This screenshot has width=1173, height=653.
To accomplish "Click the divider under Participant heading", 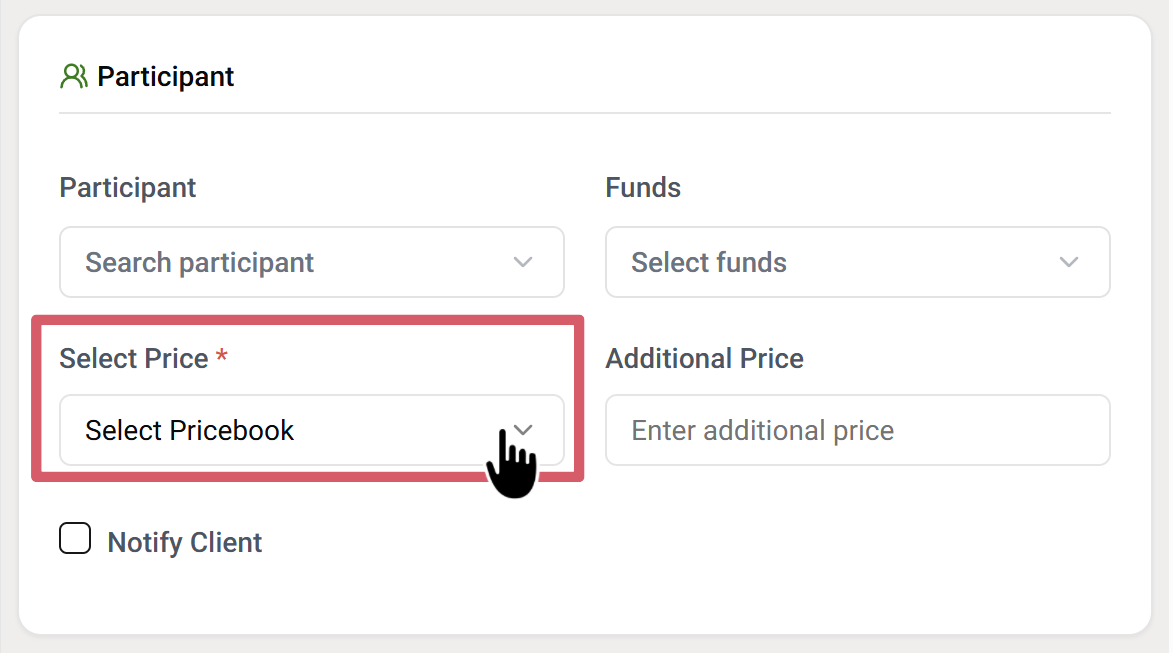I will point(584,113).
